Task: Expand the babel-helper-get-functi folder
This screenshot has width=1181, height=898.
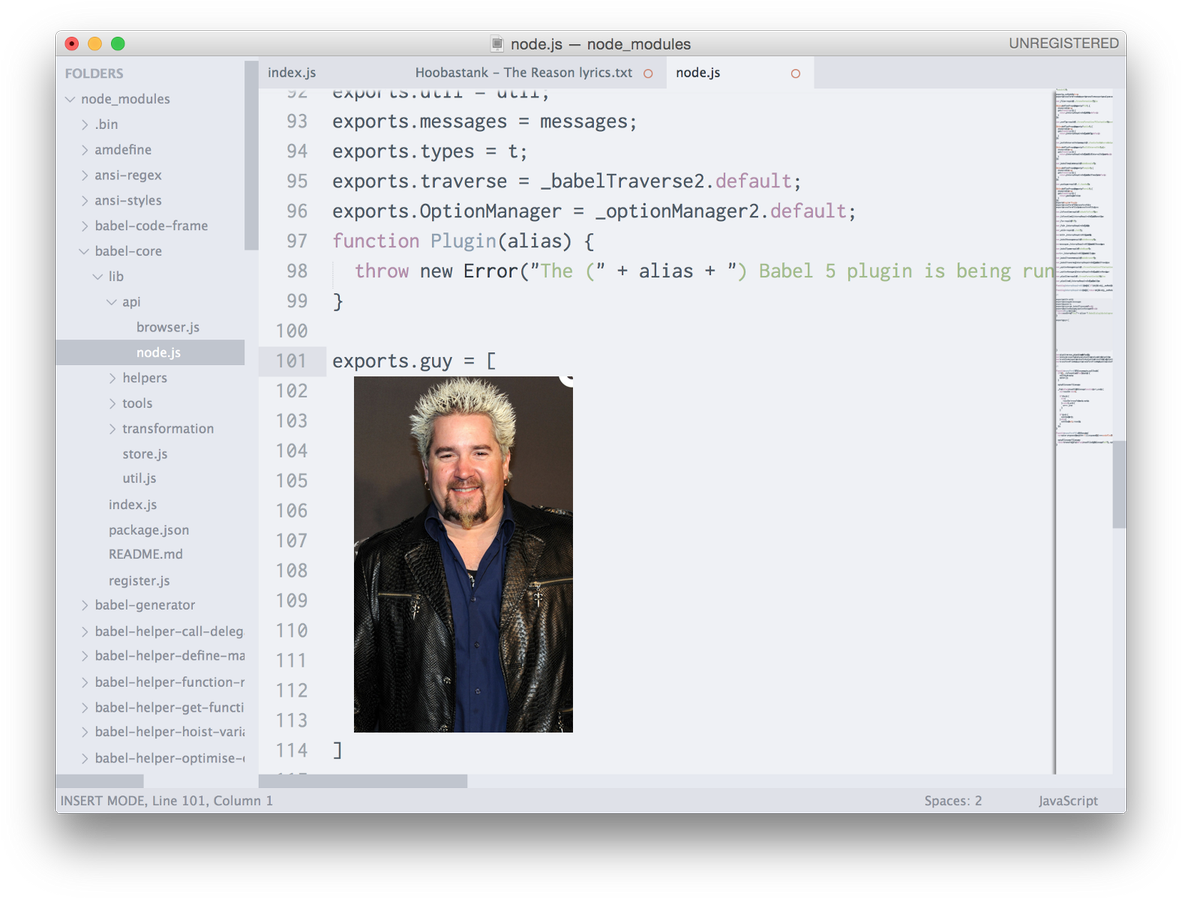Action: click(84, 707)
